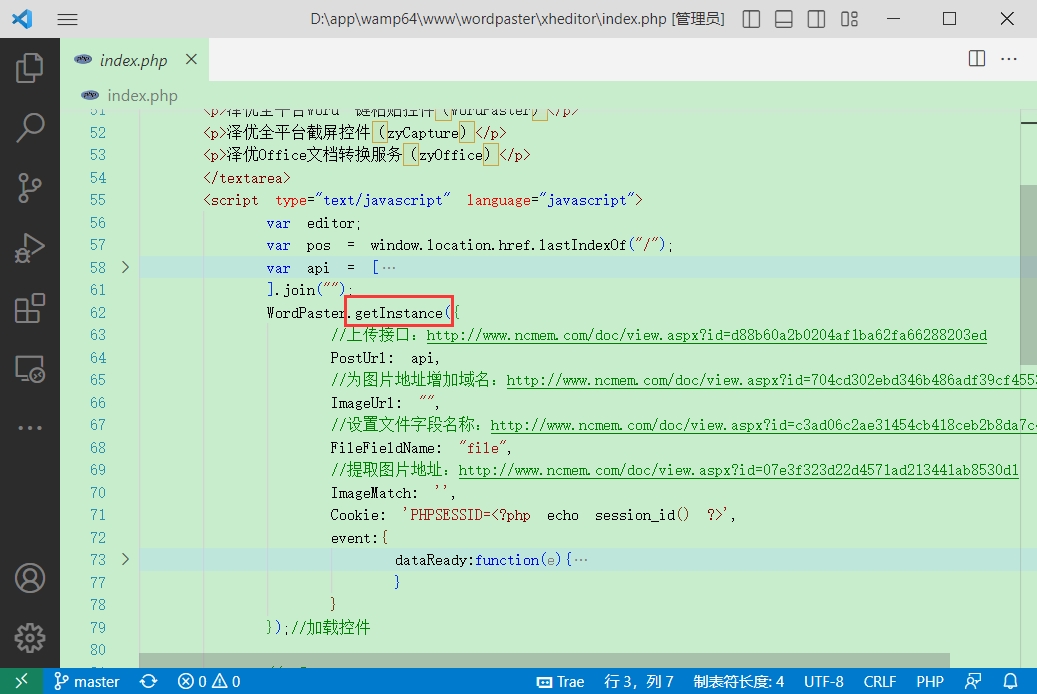Click the master branch in status bar
Image resolution: width=1037 pixels, height=694 pixels.
87,682
